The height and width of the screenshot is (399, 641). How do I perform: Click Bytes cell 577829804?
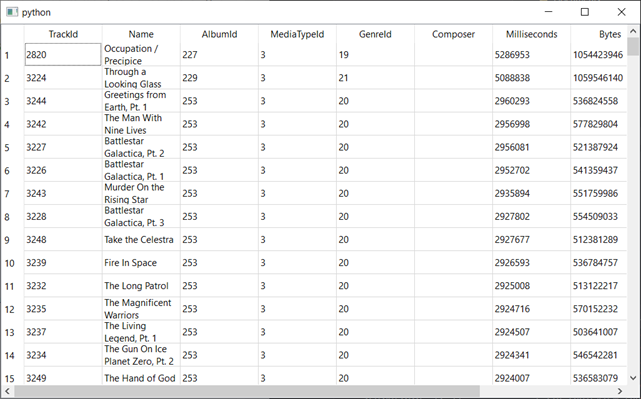click(599, 124)
